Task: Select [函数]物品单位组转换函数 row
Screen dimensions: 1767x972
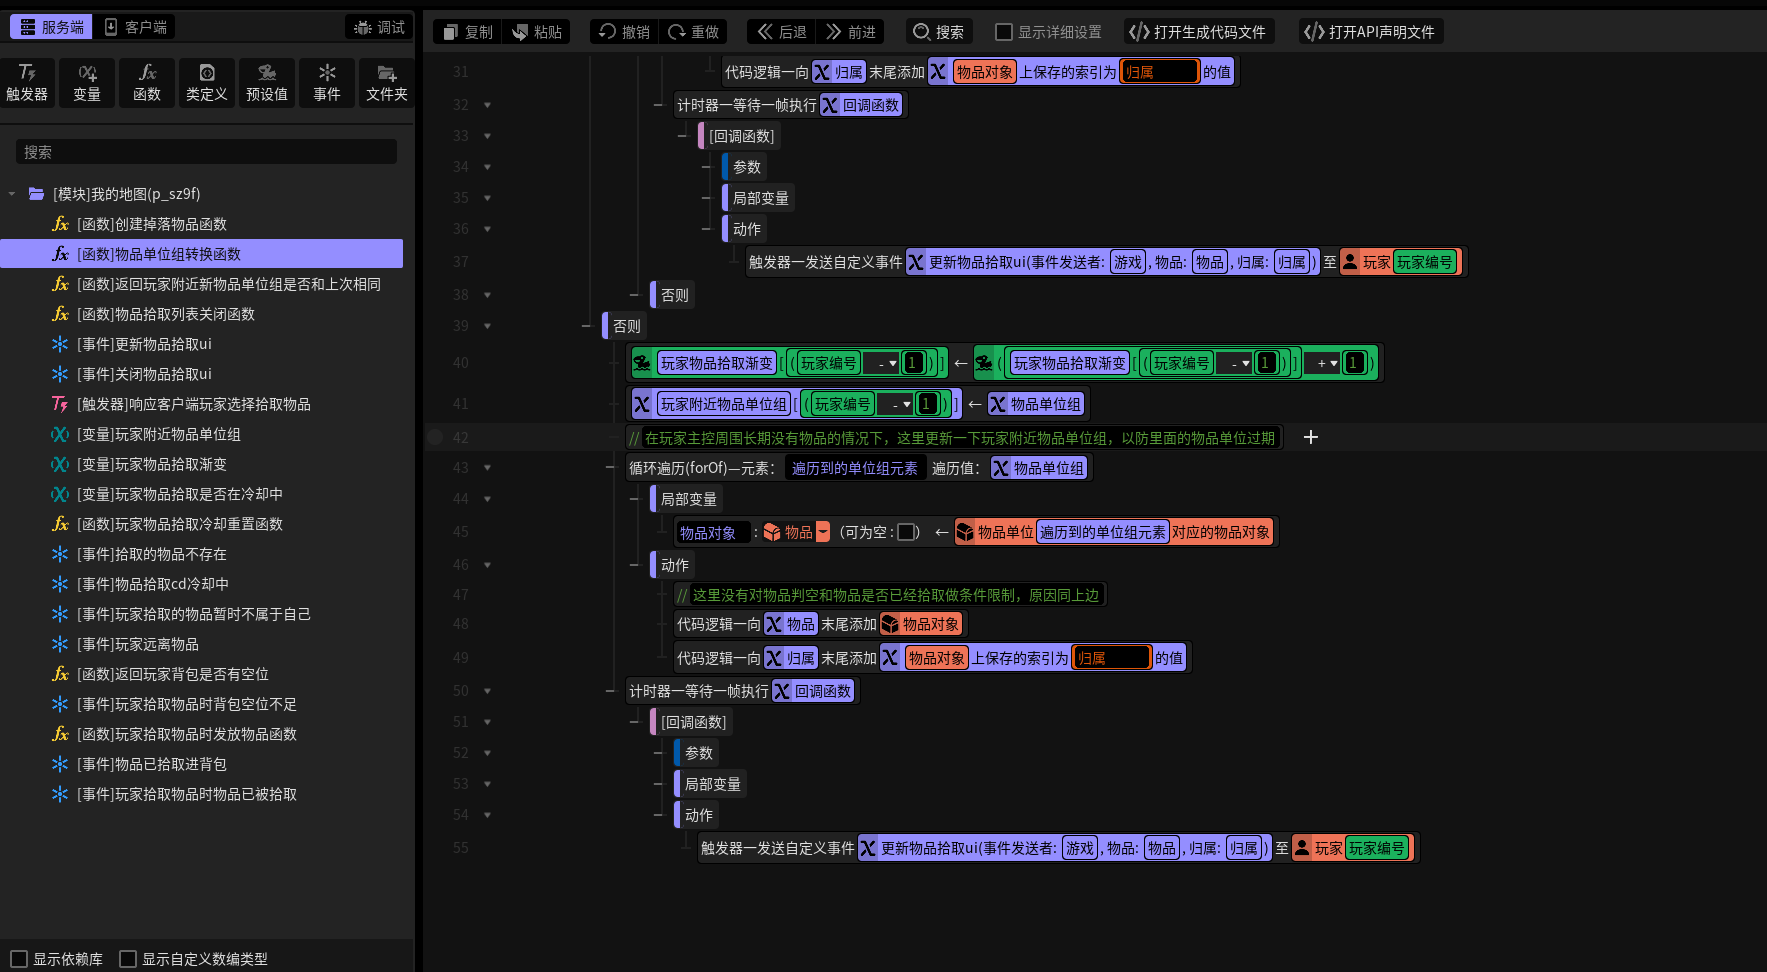Action: pos(201,254)
